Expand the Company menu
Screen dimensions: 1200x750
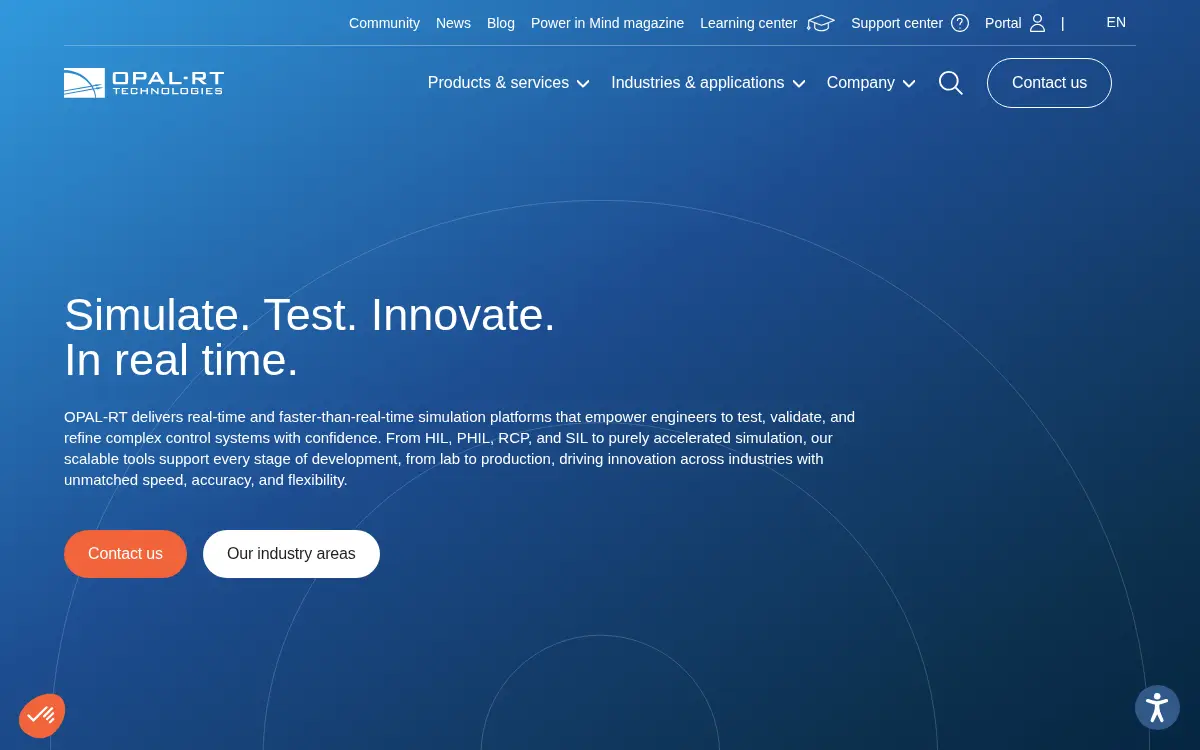(x=871, y=83)
